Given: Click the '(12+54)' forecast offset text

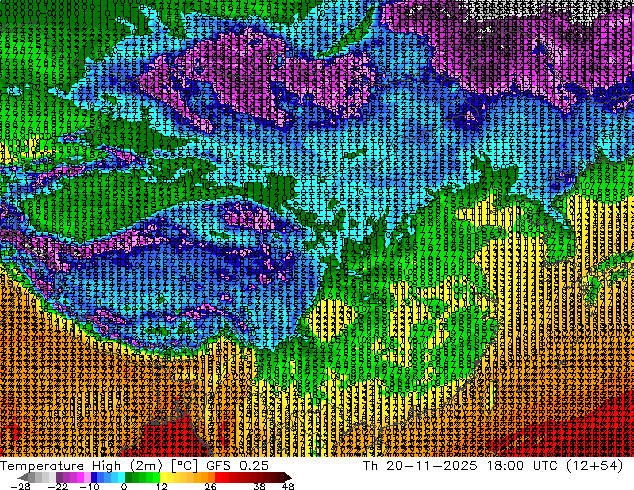Looking at the screenshot, I should 594,466.
